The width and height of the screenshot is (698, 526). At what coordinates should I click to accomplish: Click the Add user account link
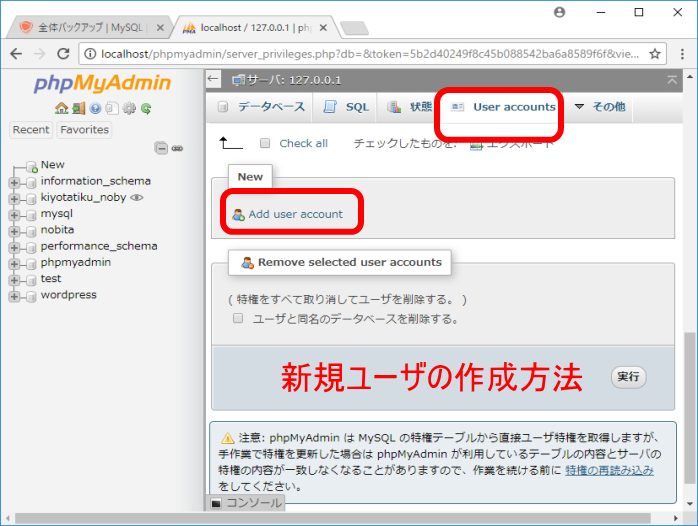296,214
